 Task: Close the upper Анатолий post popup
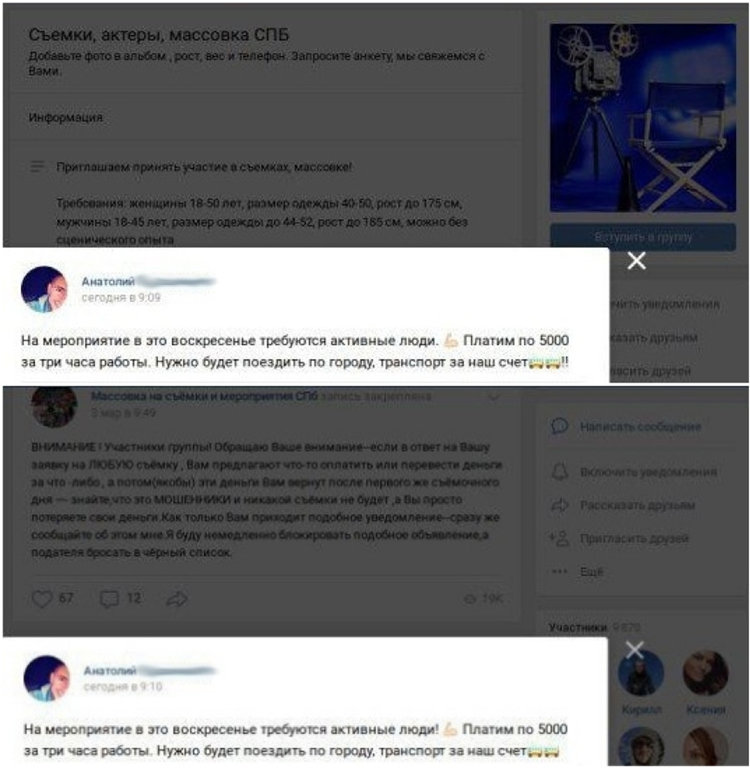[x=636, y=261]
